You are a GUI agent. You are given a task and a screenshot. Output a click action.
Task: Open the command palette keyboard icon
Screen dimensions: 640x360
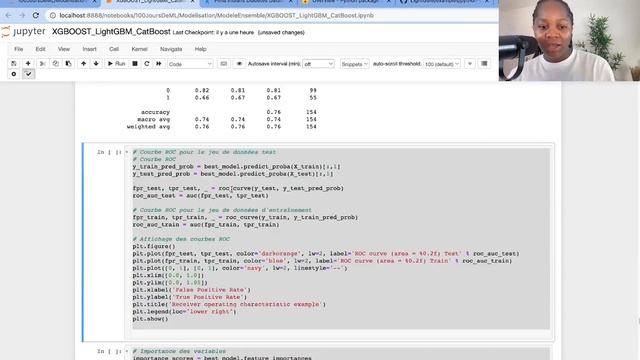tap(224, 64)
